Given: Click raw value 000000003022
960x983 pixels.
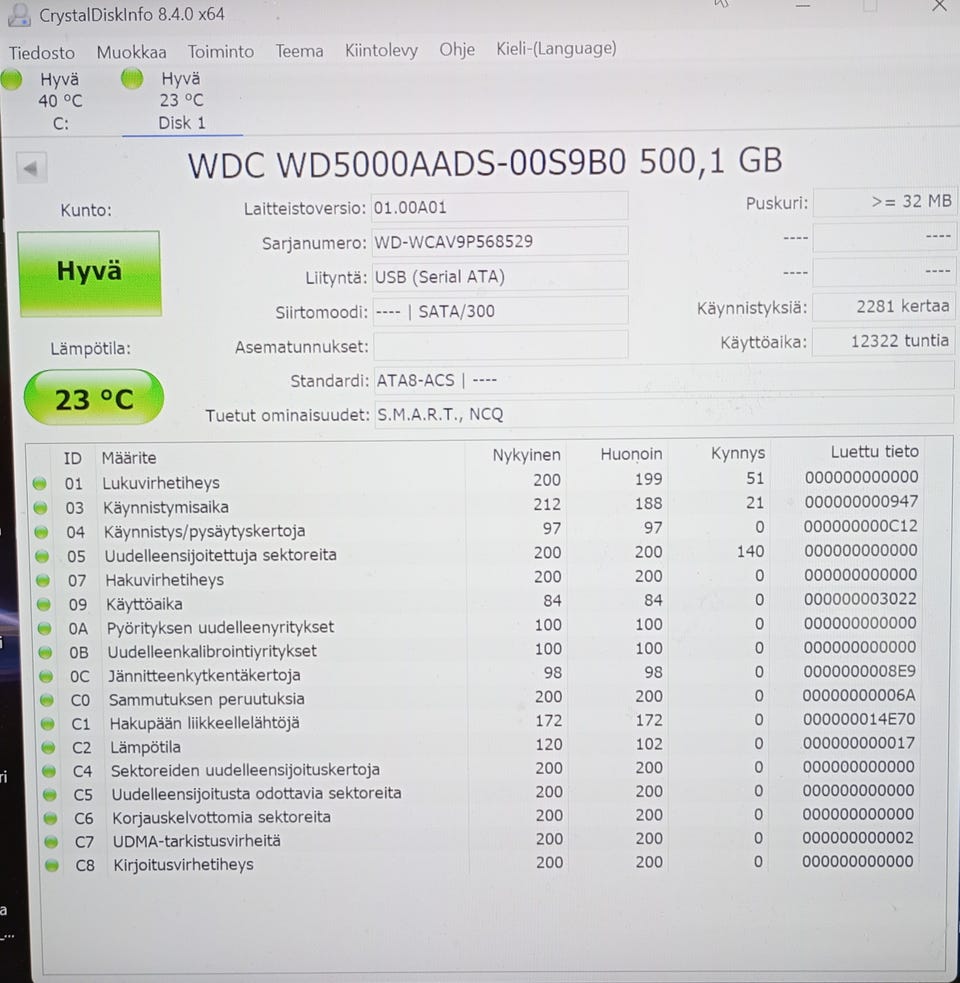Looking at the screenshot, I should point(860,599).
